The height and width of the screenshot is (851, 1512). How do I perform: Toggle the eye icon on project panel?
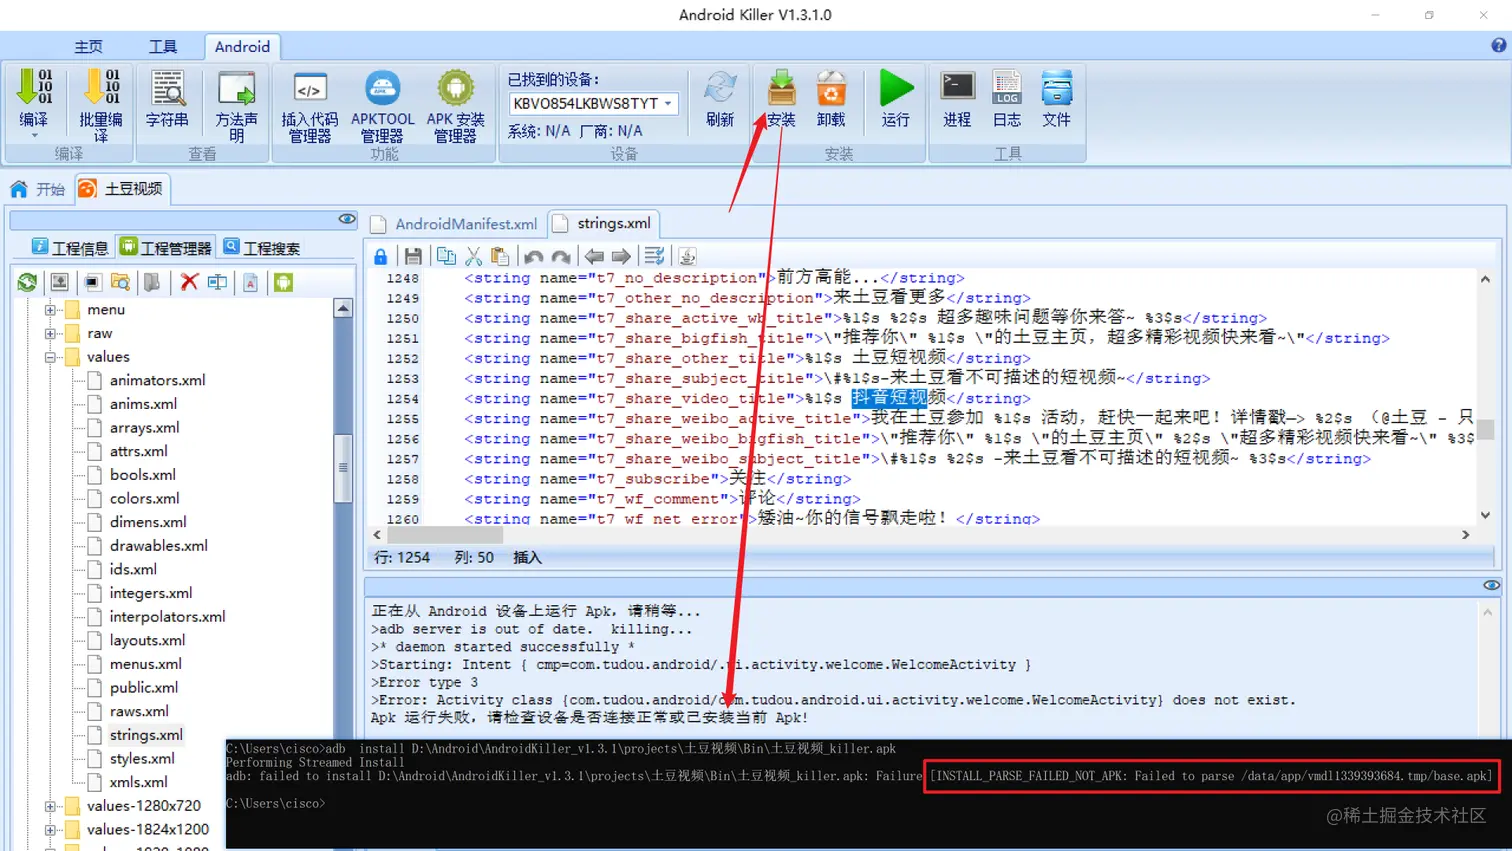[347, 219]
